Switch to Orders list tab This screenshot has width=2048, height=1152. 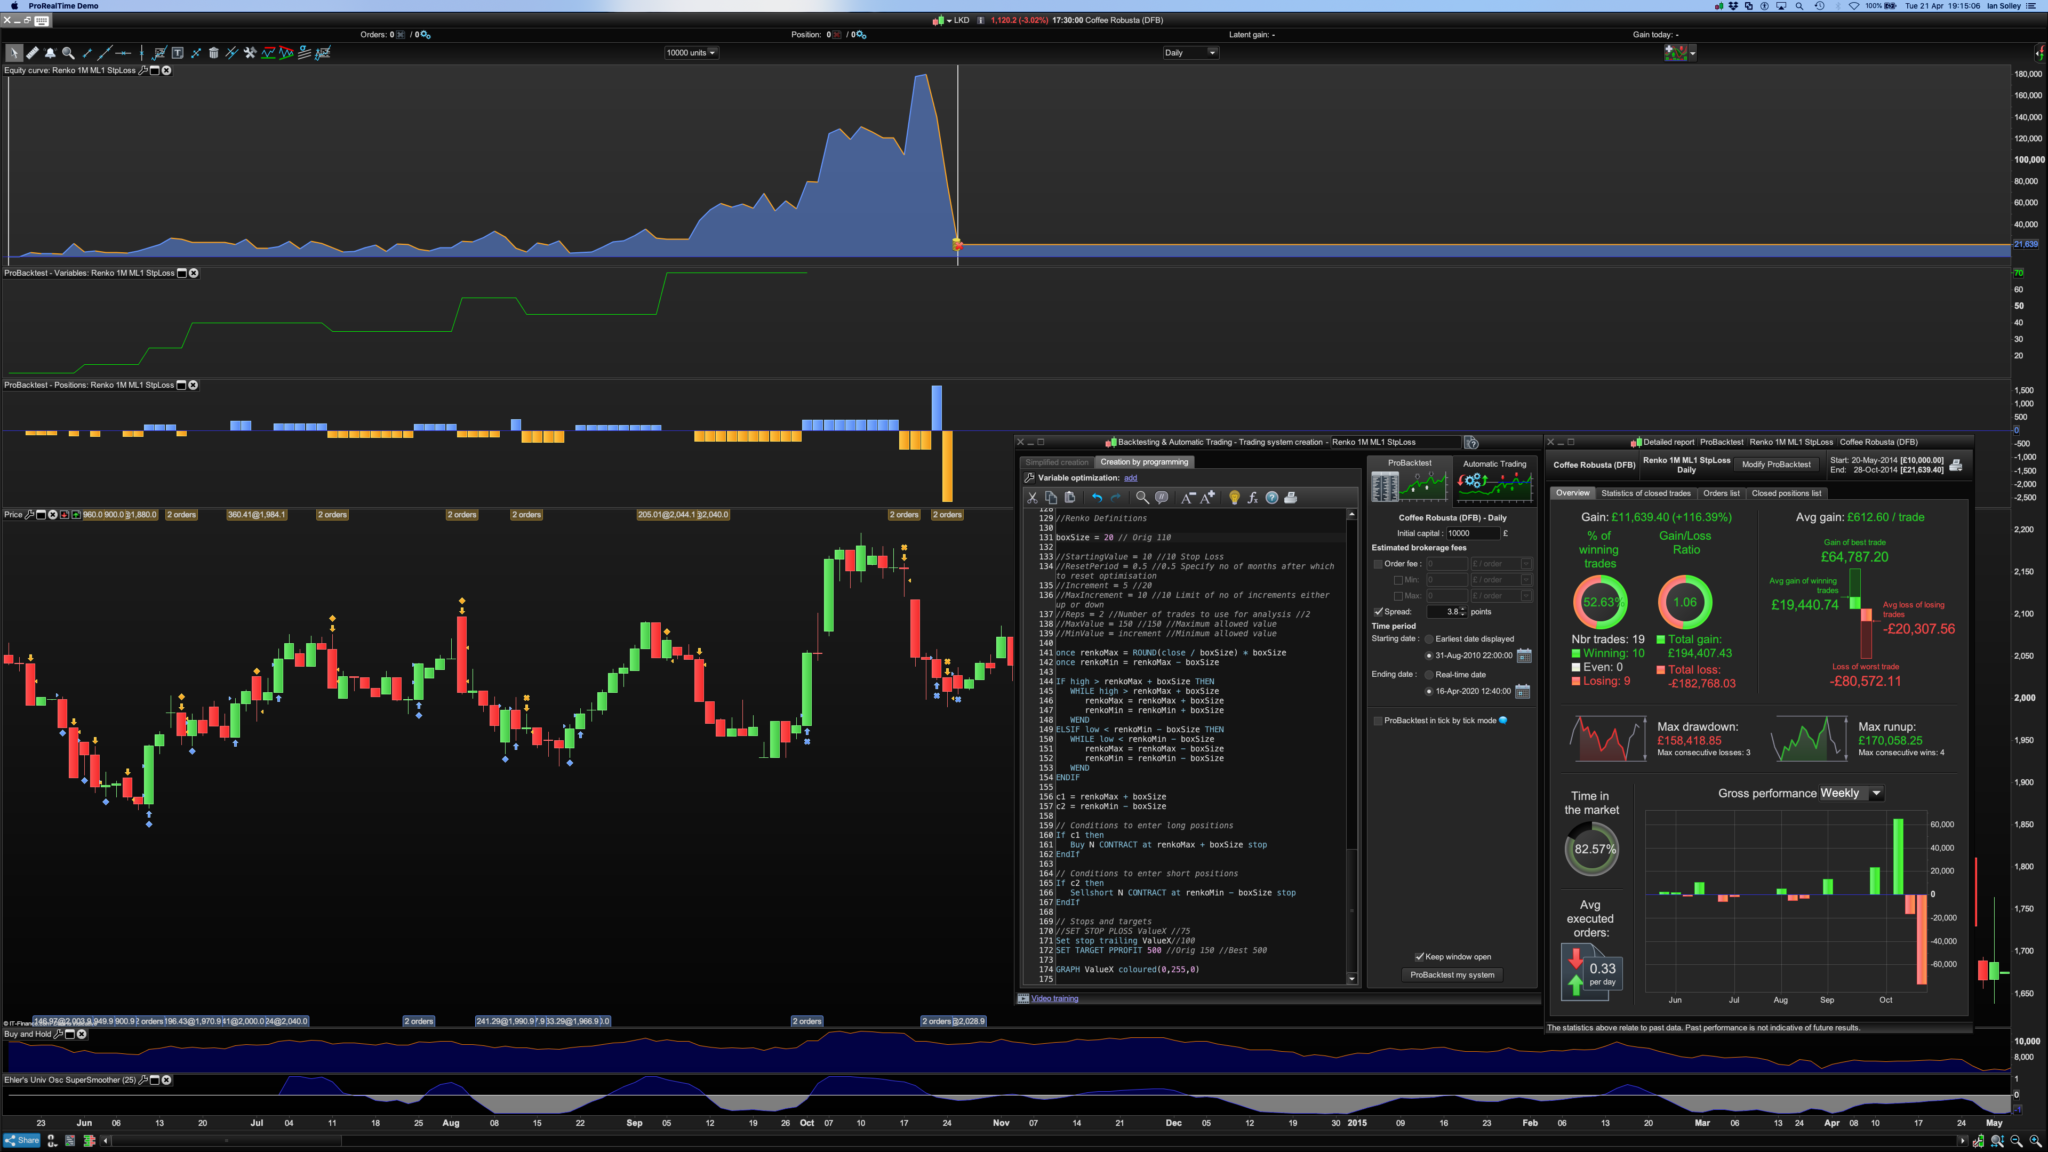tap(1720, 493)
